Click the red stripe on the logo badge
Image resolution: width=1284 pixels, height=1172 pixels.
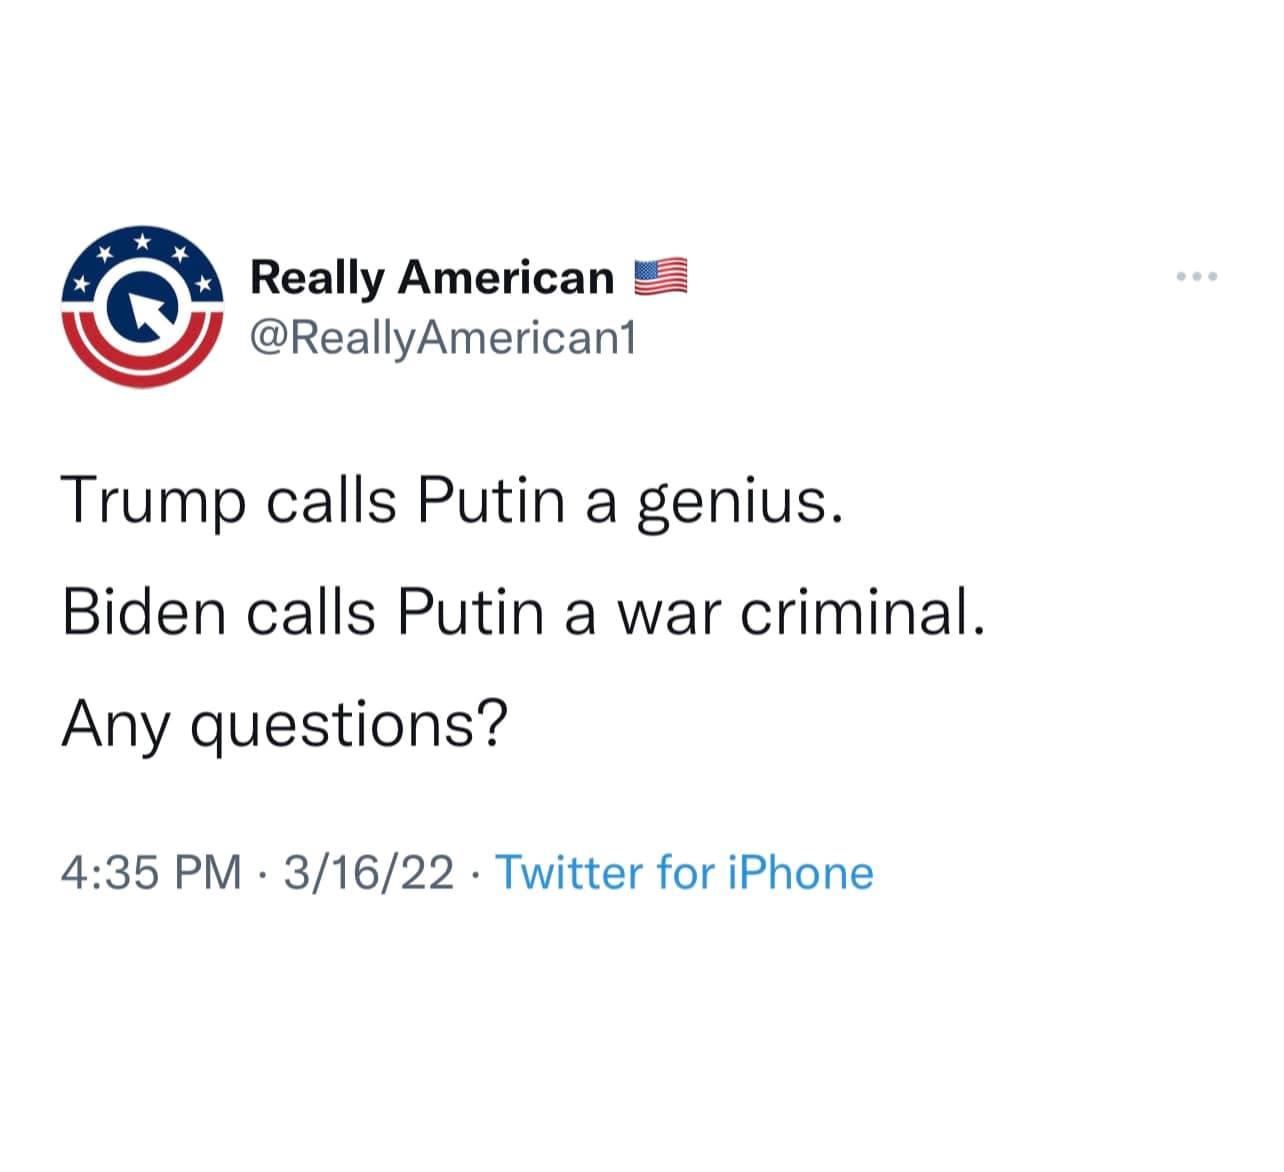pos(140,368)
